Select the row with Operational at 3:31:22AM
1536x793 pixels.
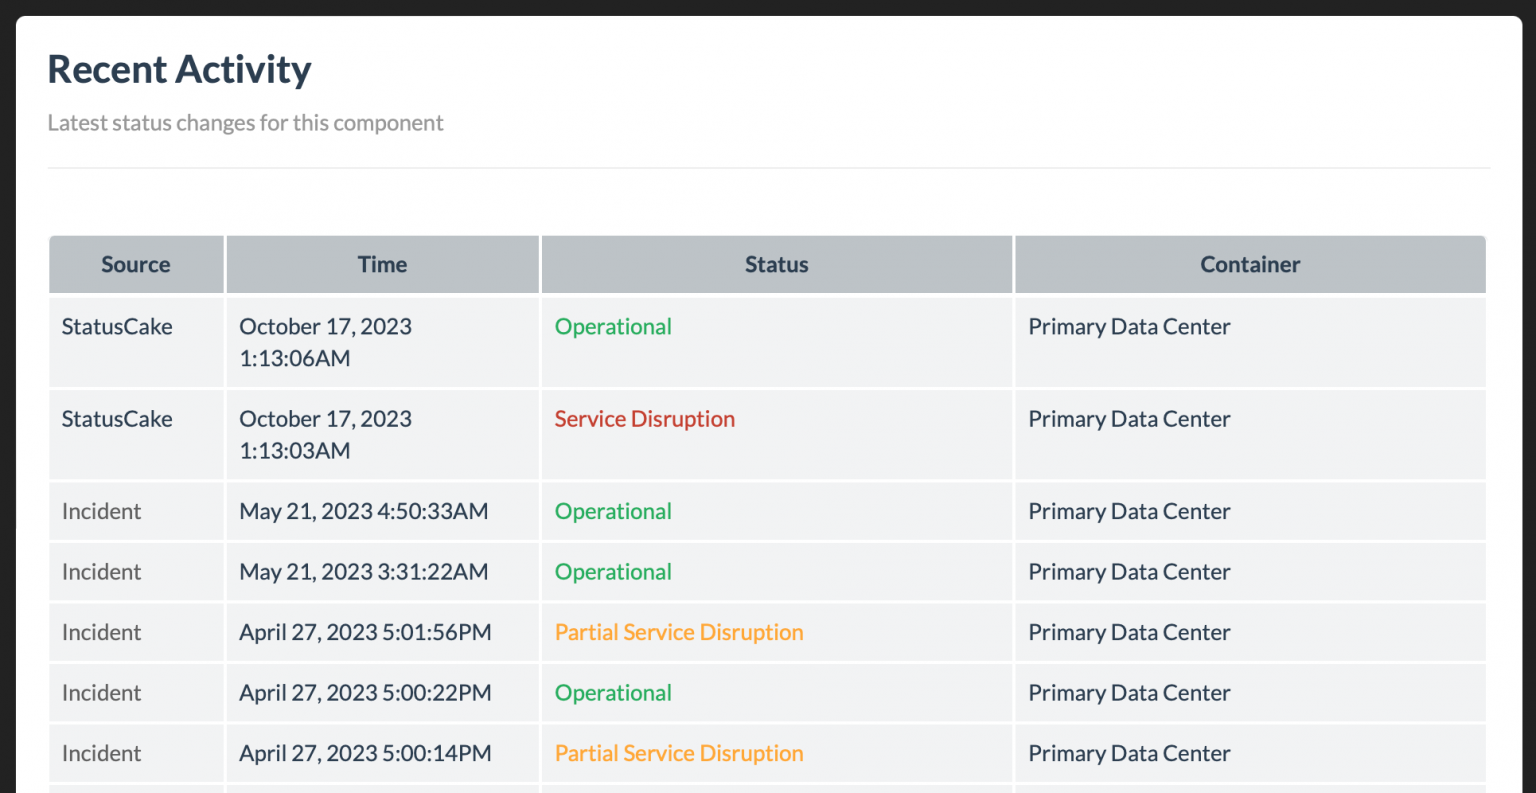pos(613,571)
